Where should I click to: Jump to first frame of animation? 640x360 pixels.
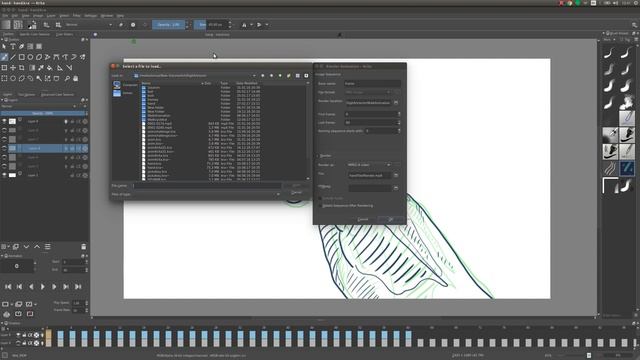click(x=8, y=287)
